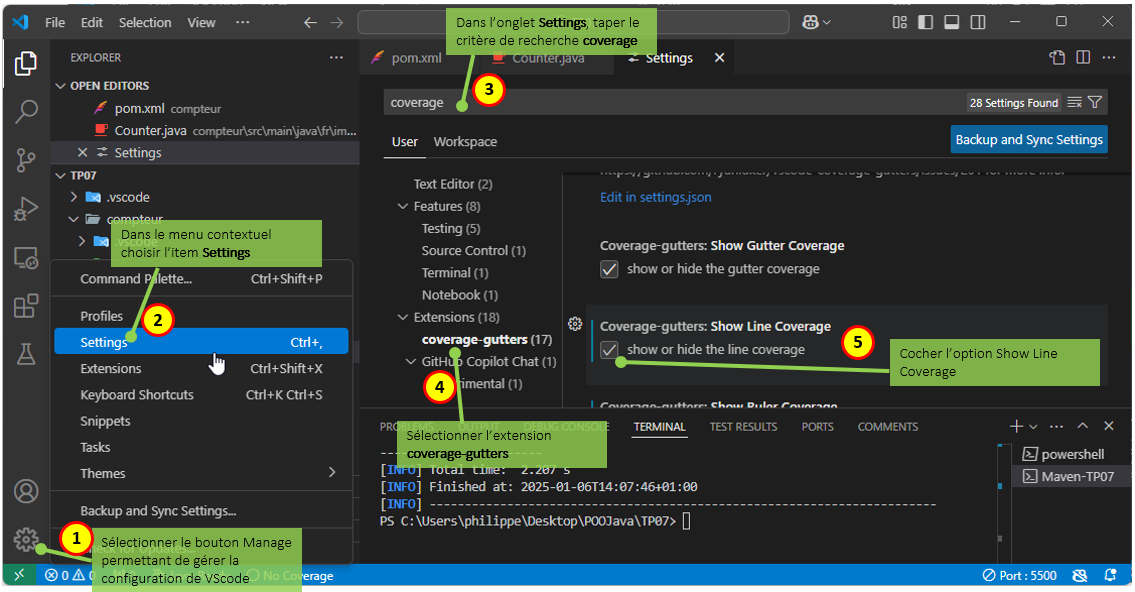Open the Source Control view icon
The width and height of the screenshot is (1135, 592).
point(26,160)
